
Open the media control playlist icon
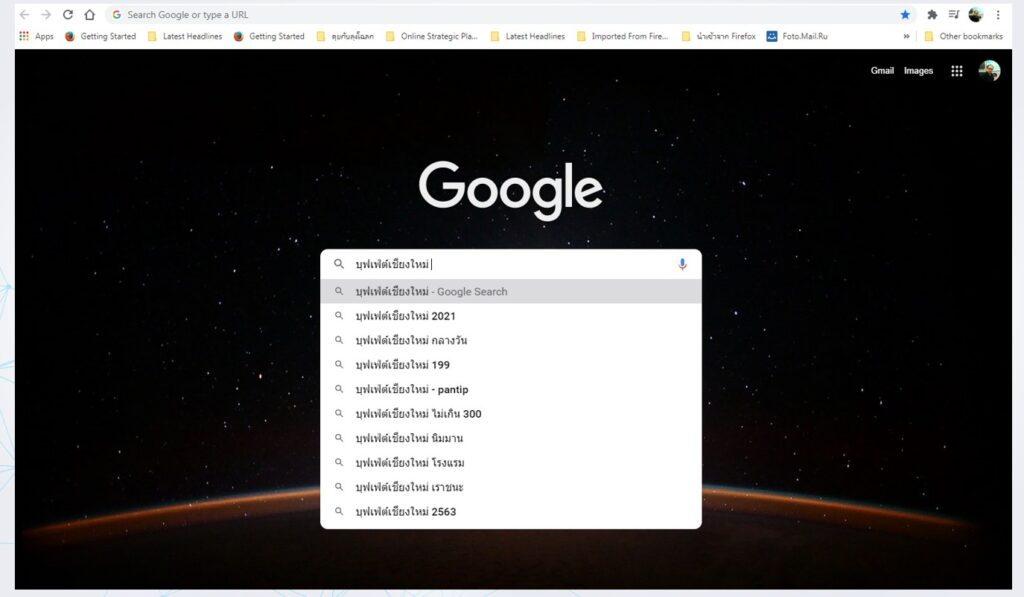coord(954,14)
